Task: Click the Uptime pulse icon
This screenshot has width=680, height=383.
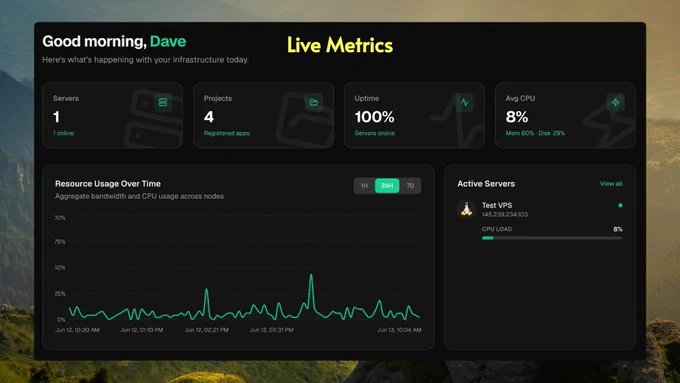Action: tap(464, 102)
